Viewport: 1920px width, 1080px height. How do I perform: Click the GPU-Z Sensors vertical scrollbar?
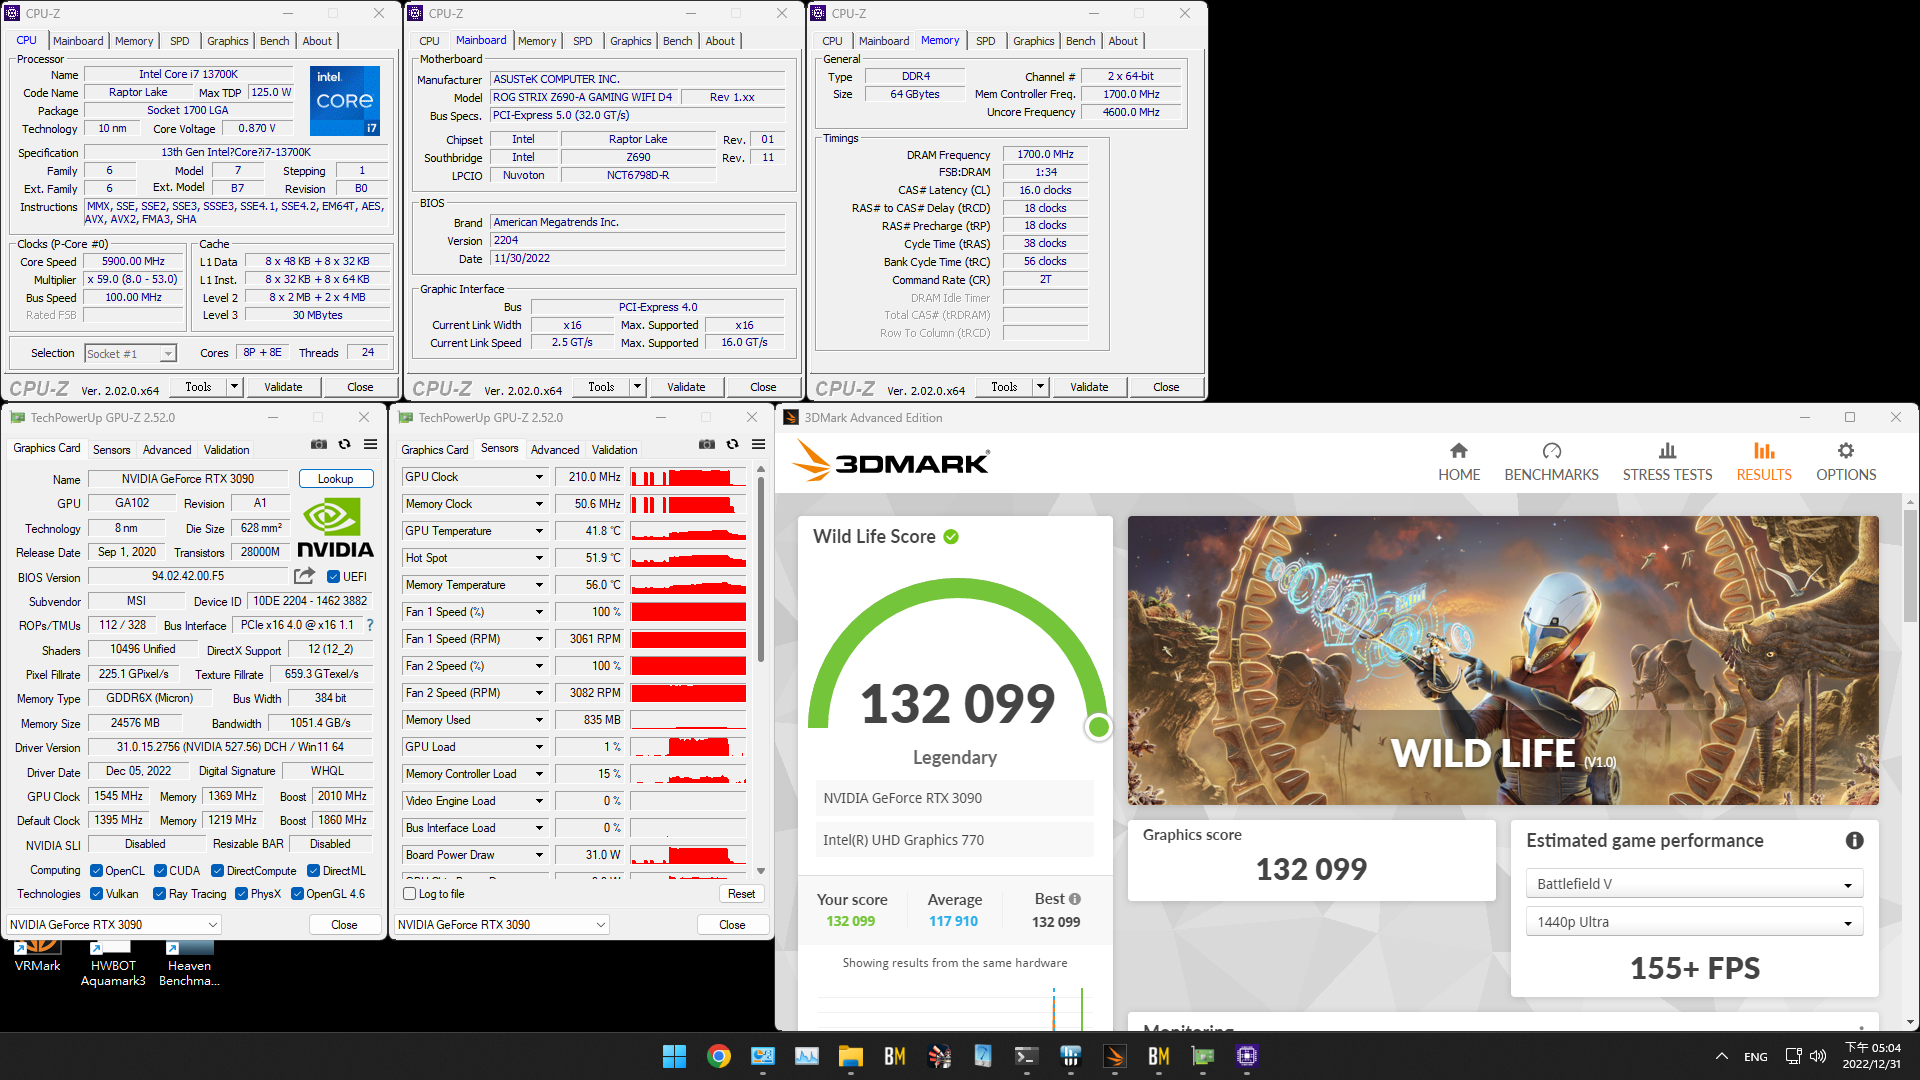click(761, 570)
